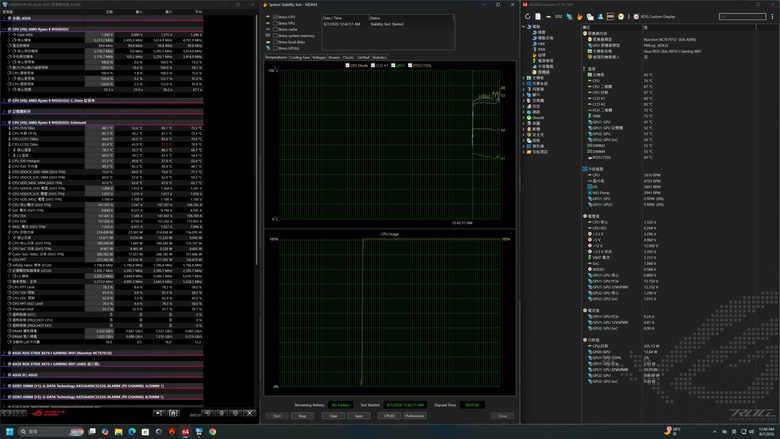Click the CPU chip icon in AIDA64 toolbar
780x439 pixels.
[548, 16]
